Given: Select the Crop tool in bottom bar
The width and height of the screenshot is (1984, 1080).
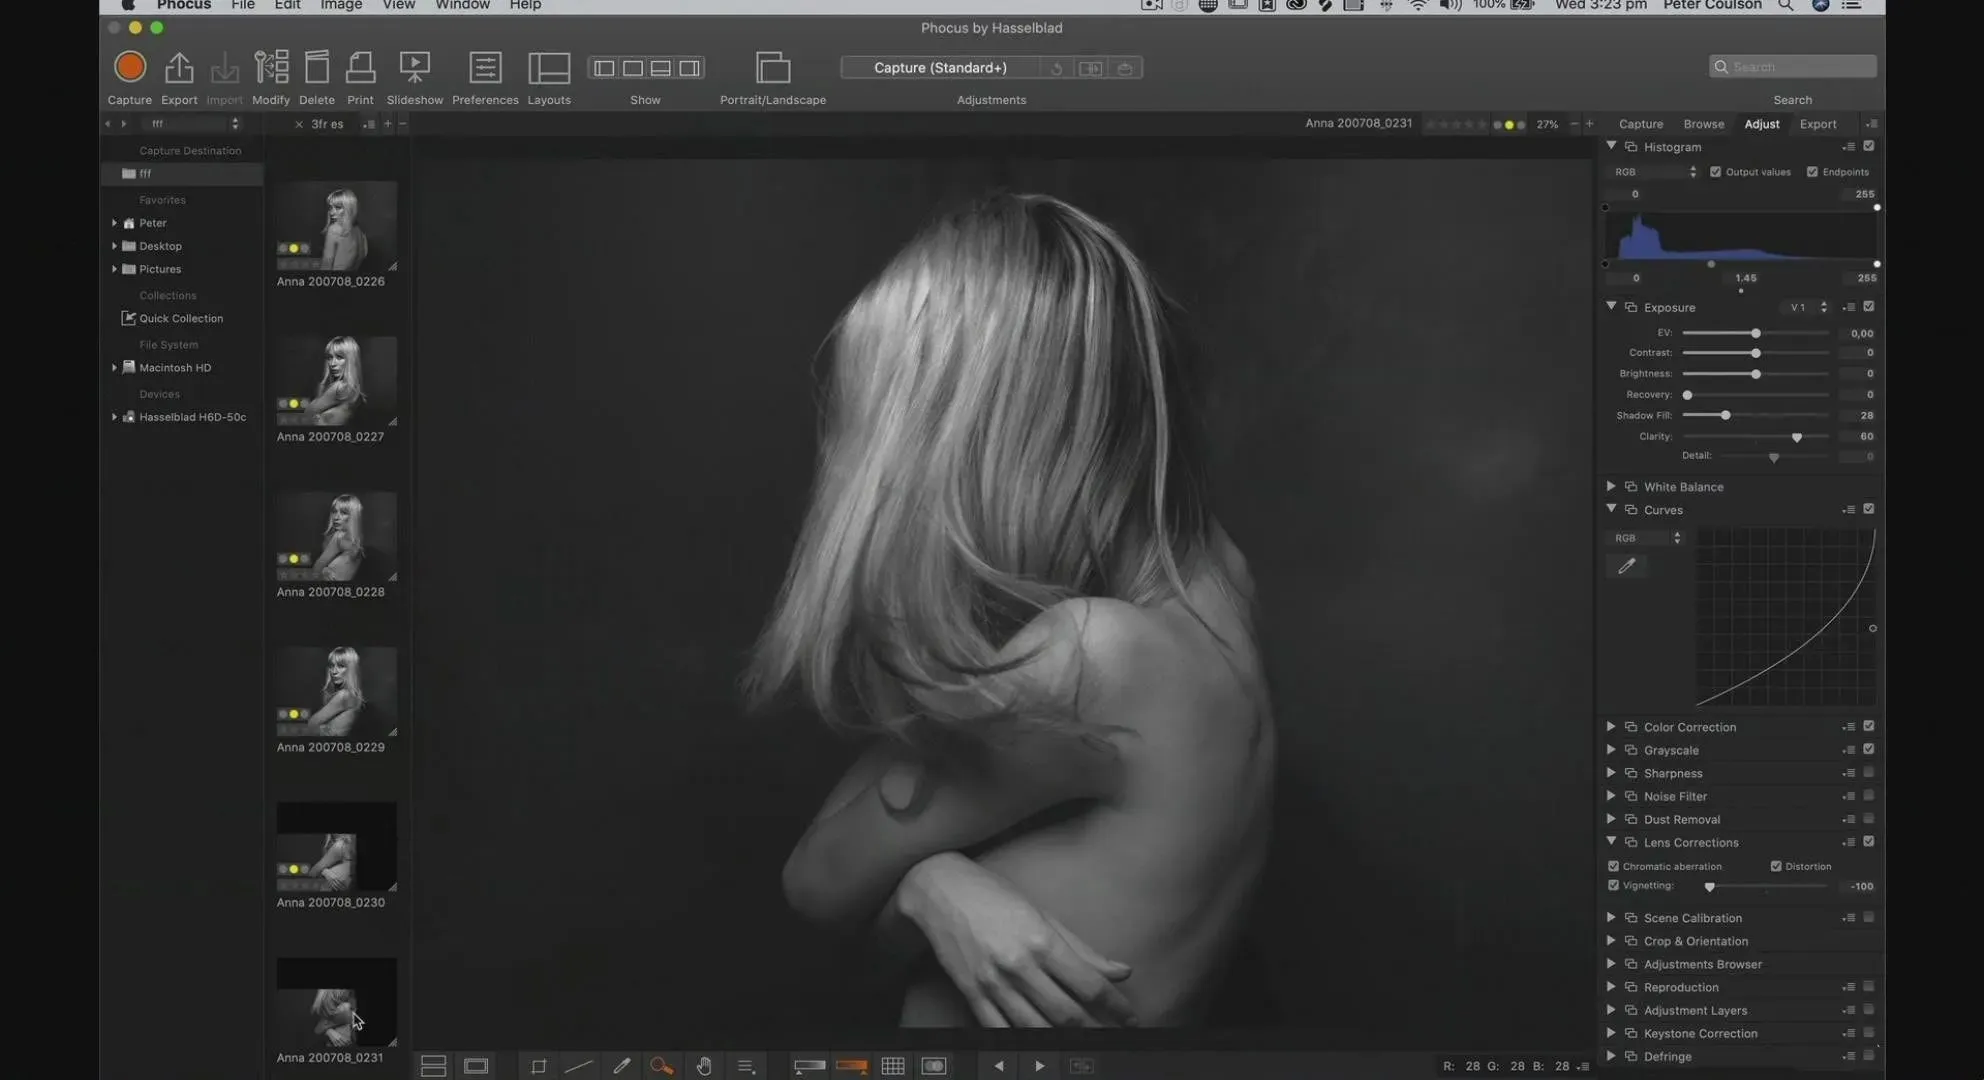Looking at the screenshot, I should (x=538, y=1066).
